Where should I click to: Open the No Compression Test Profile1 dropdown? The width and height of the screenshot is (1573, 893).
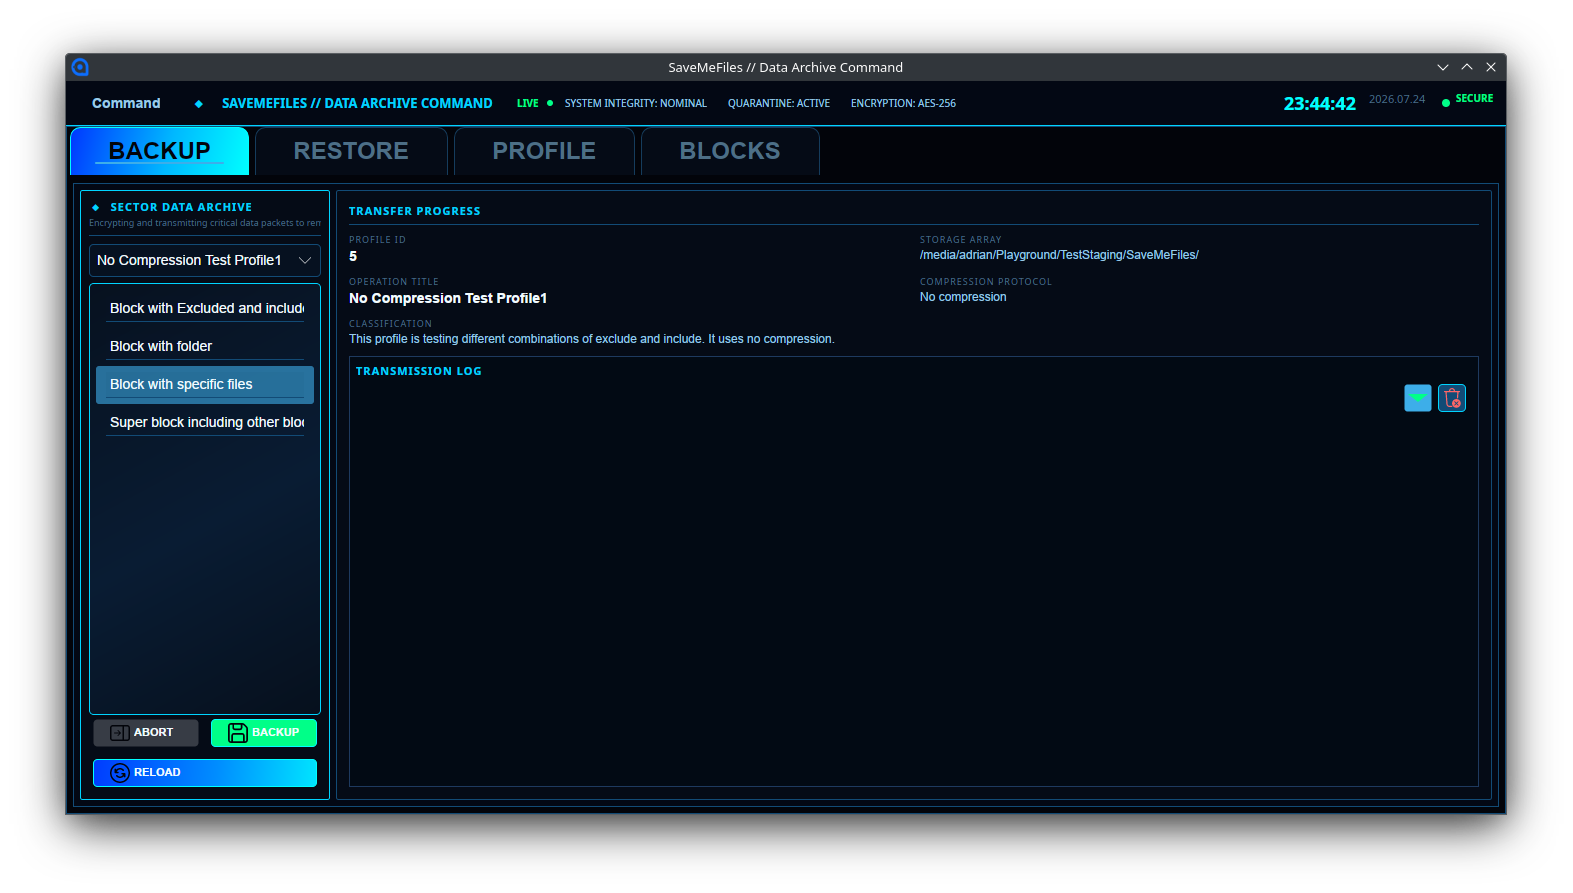coord(205,260)
